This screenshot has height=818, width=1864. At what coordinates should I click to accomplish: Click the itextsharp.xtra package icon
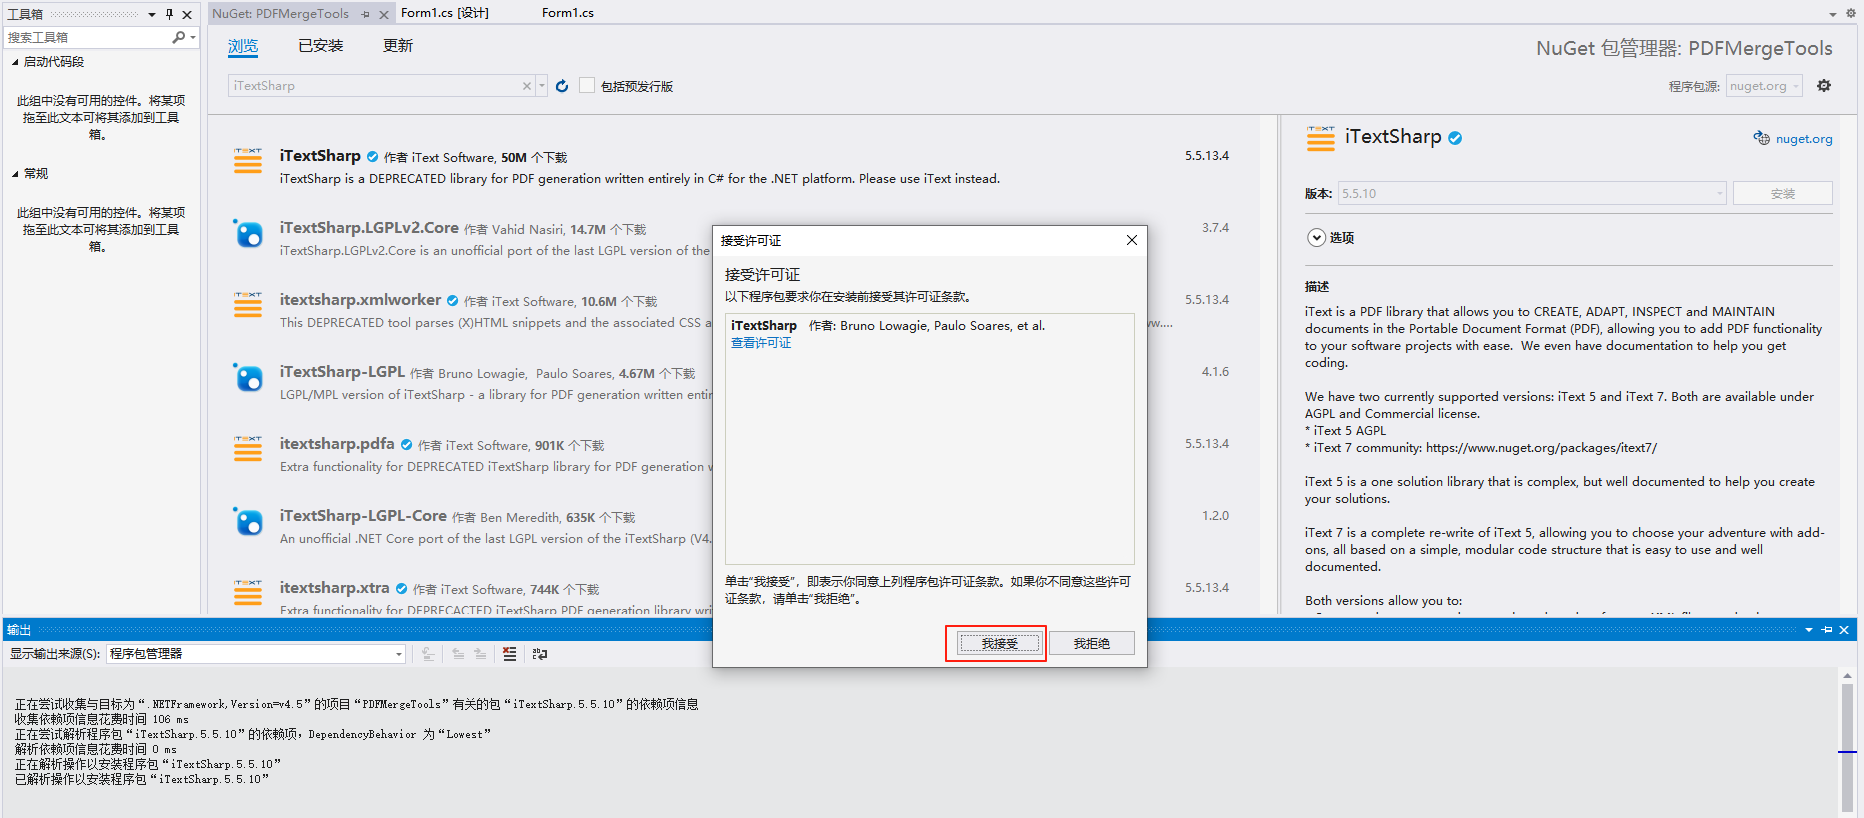coord(248,593)
